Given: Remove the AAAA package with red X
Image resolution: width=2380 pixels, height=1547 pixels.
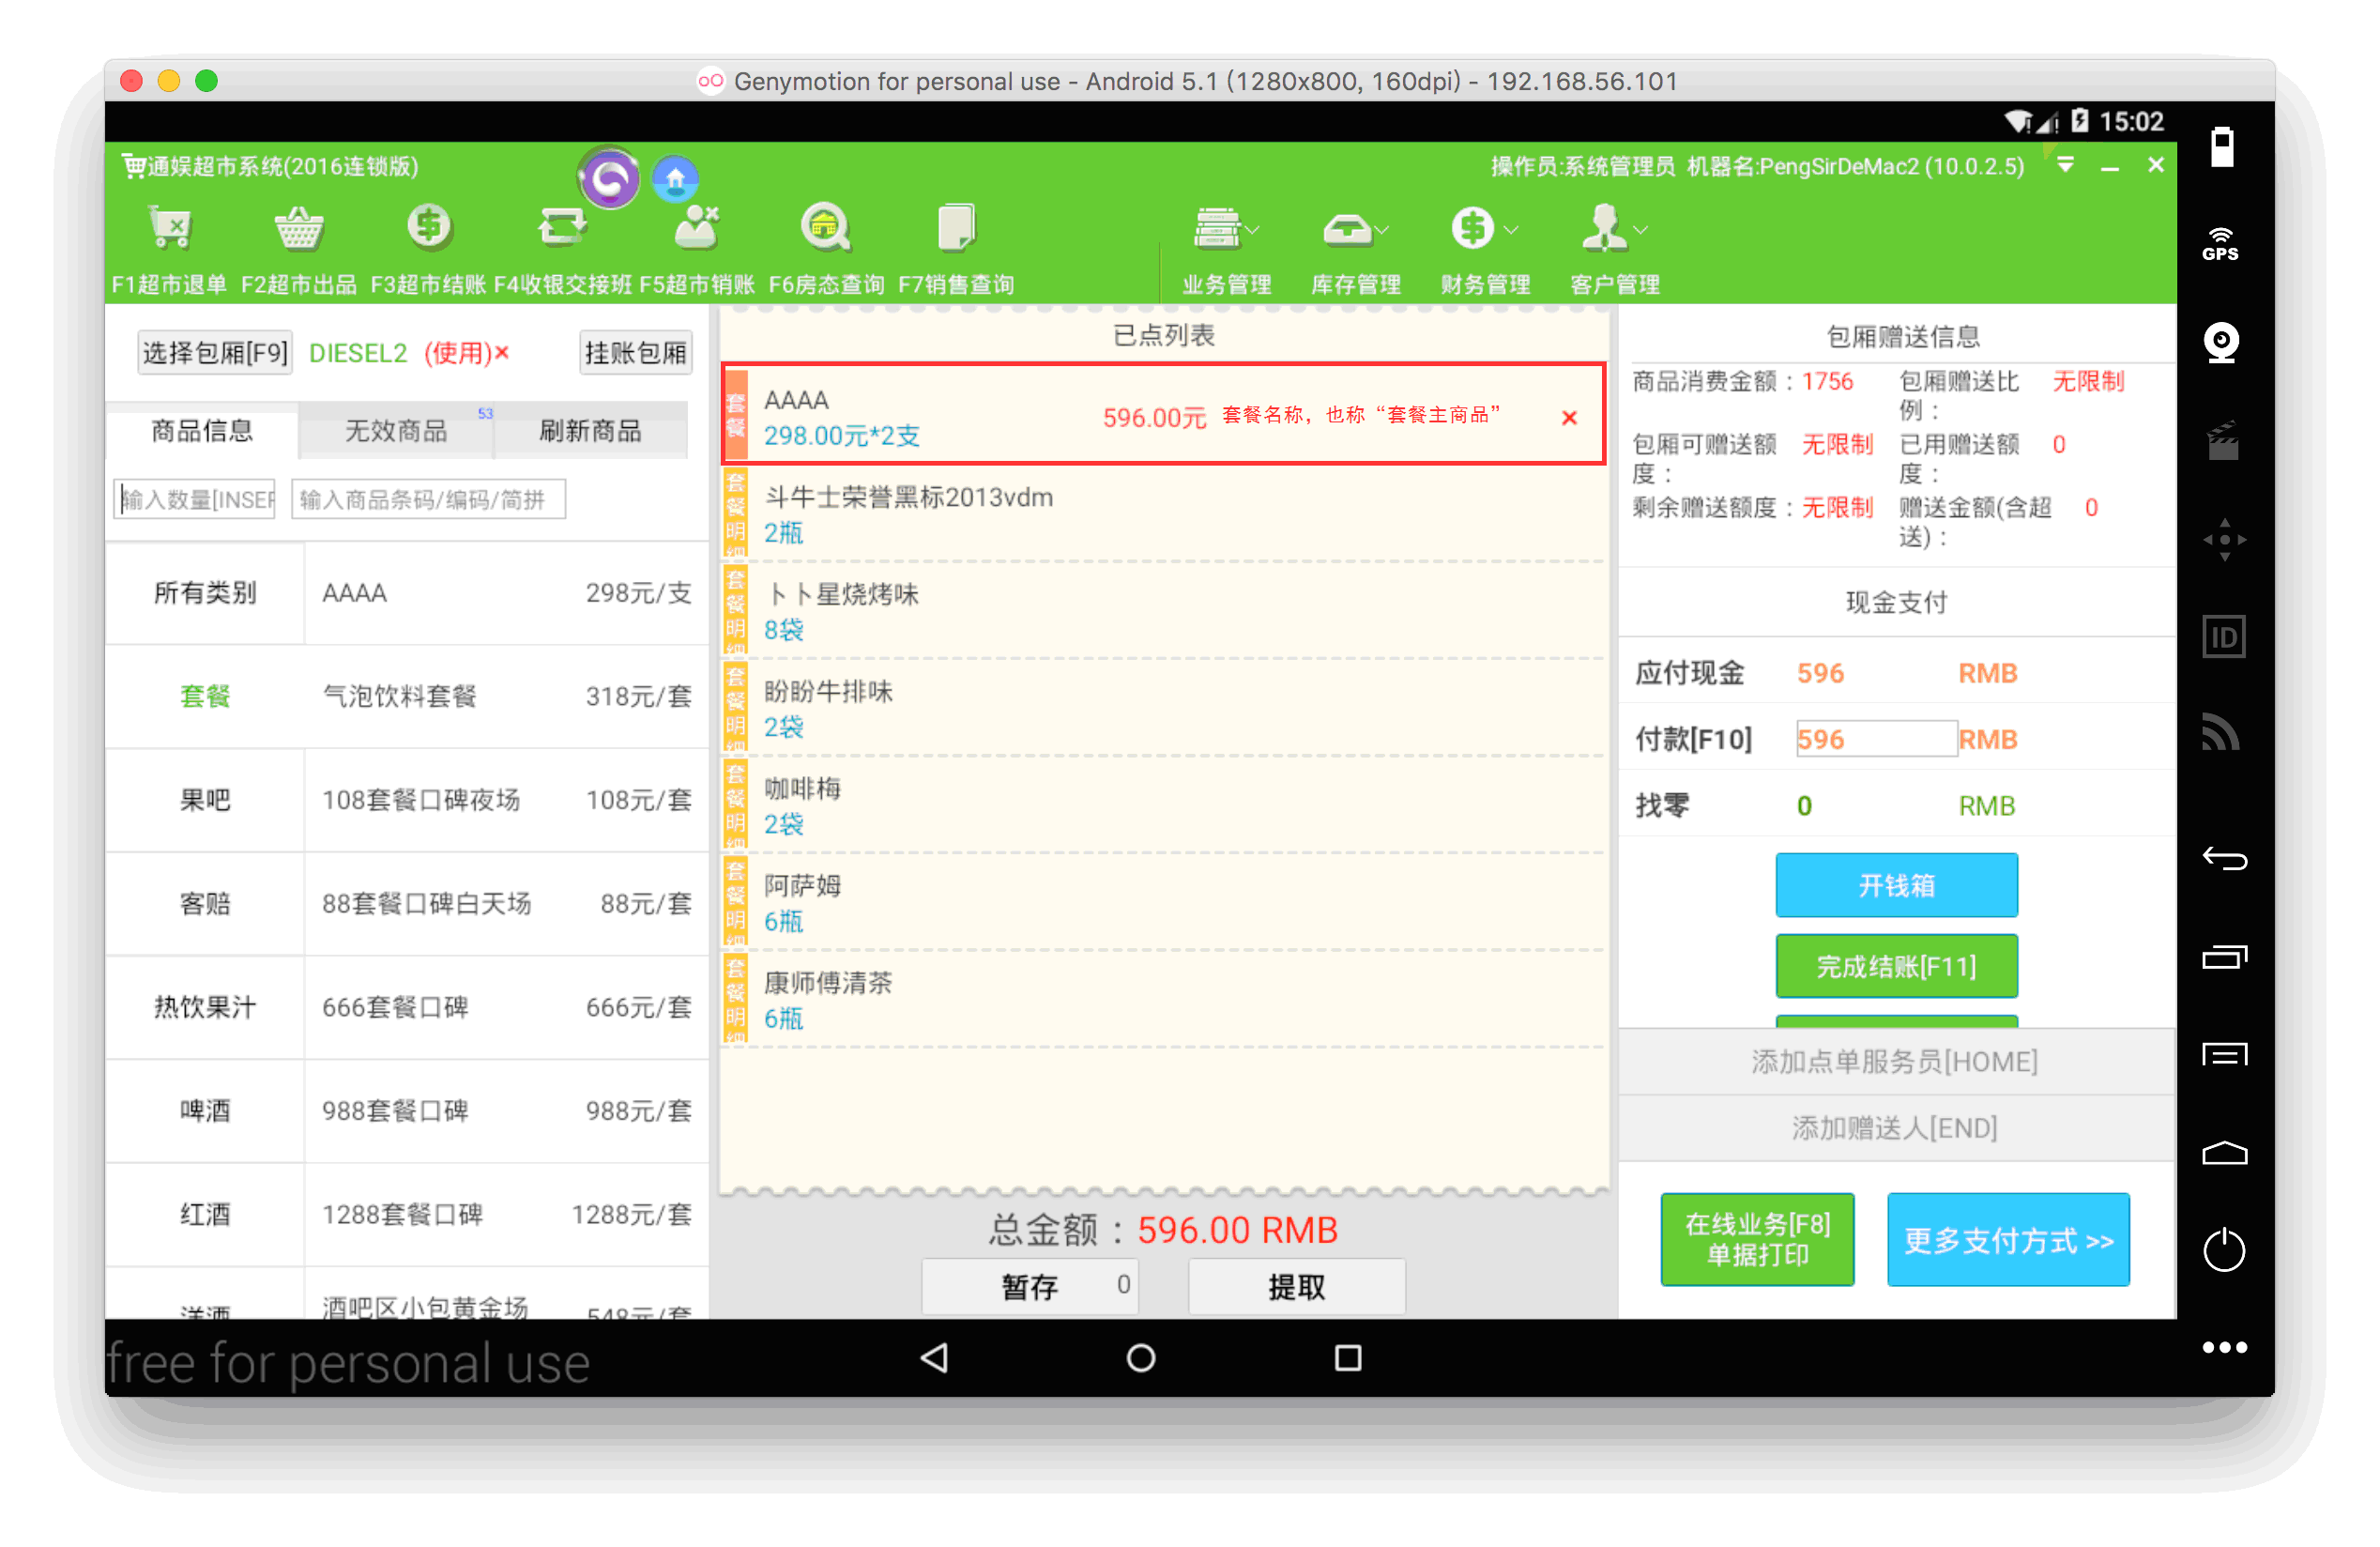Looking at the screenshot, I should coord(1569,418).
